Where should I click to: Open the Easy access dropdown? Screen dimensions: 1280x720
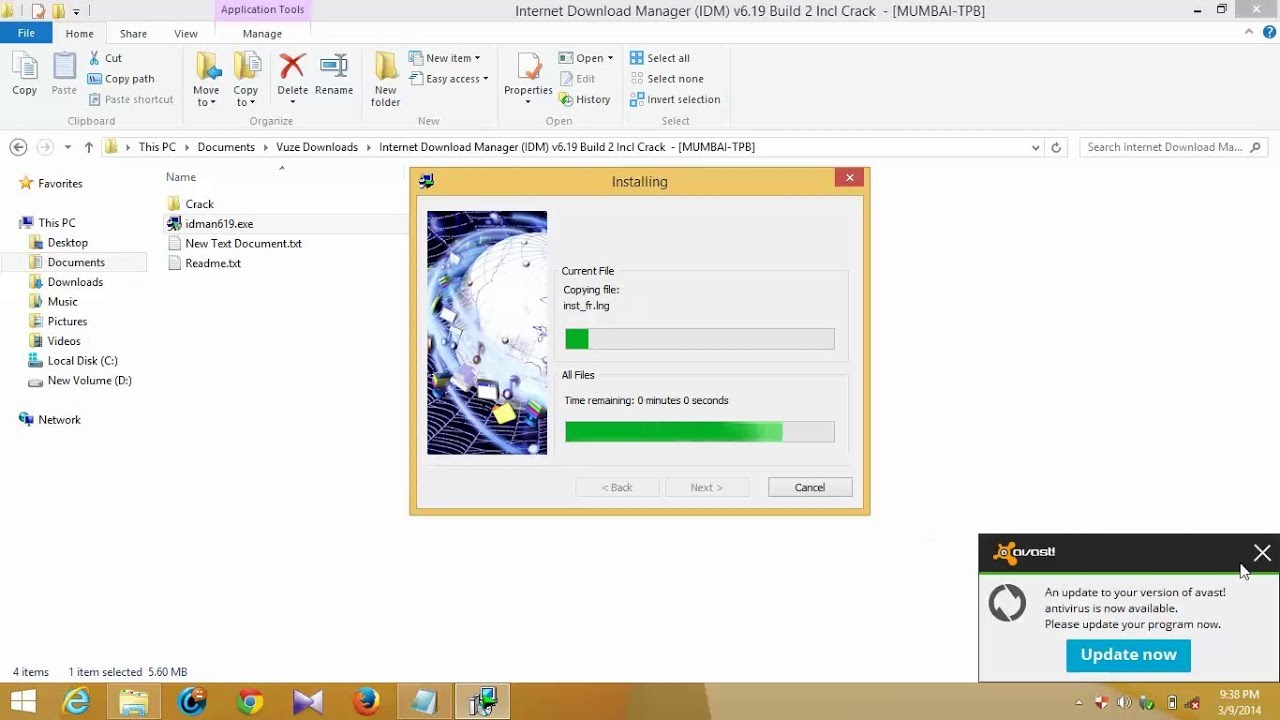click(449, 79)
